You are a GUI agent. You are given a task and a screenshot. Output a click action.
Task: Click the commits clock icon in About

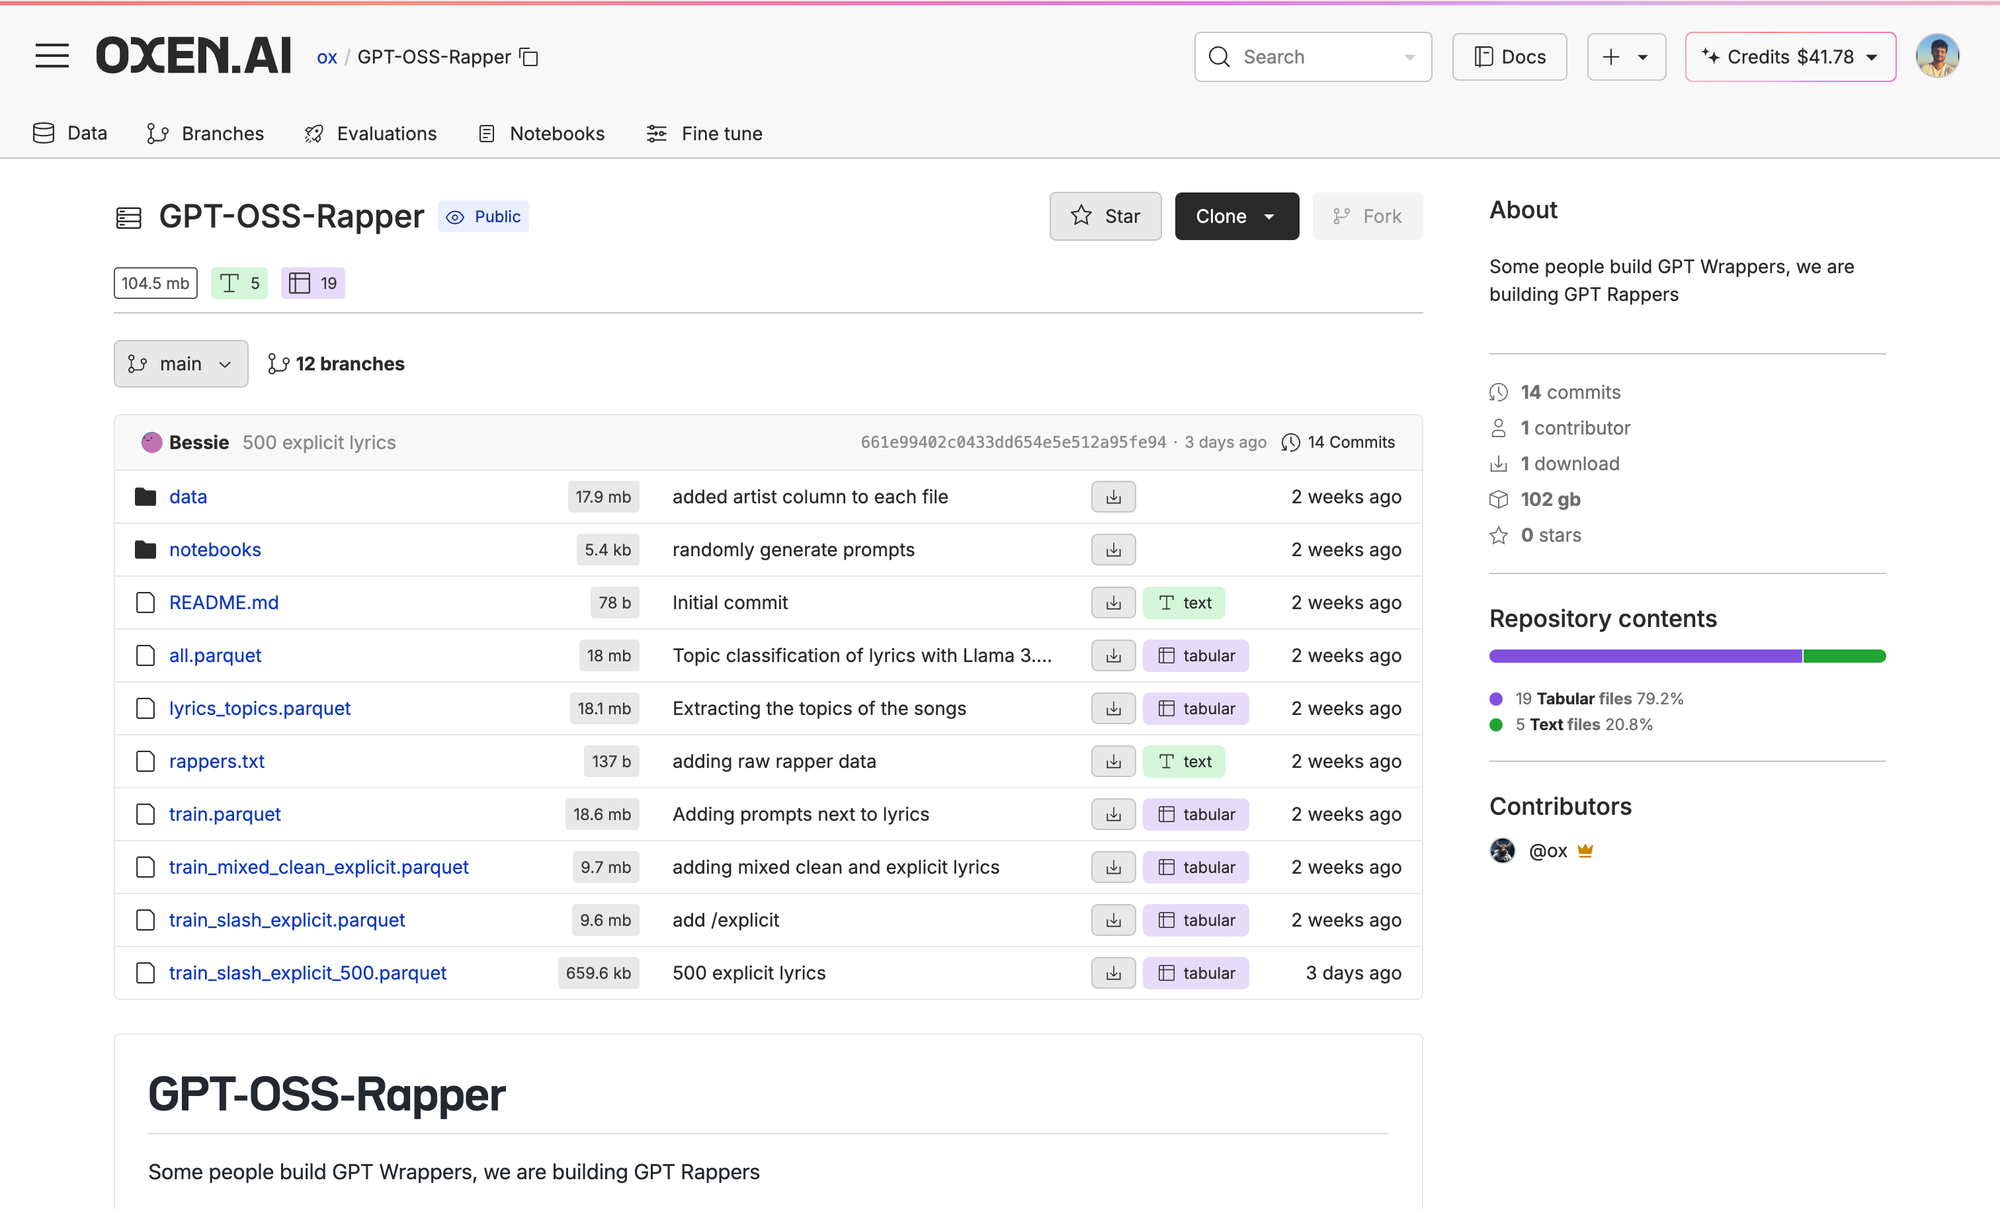tap(1498, 393)
